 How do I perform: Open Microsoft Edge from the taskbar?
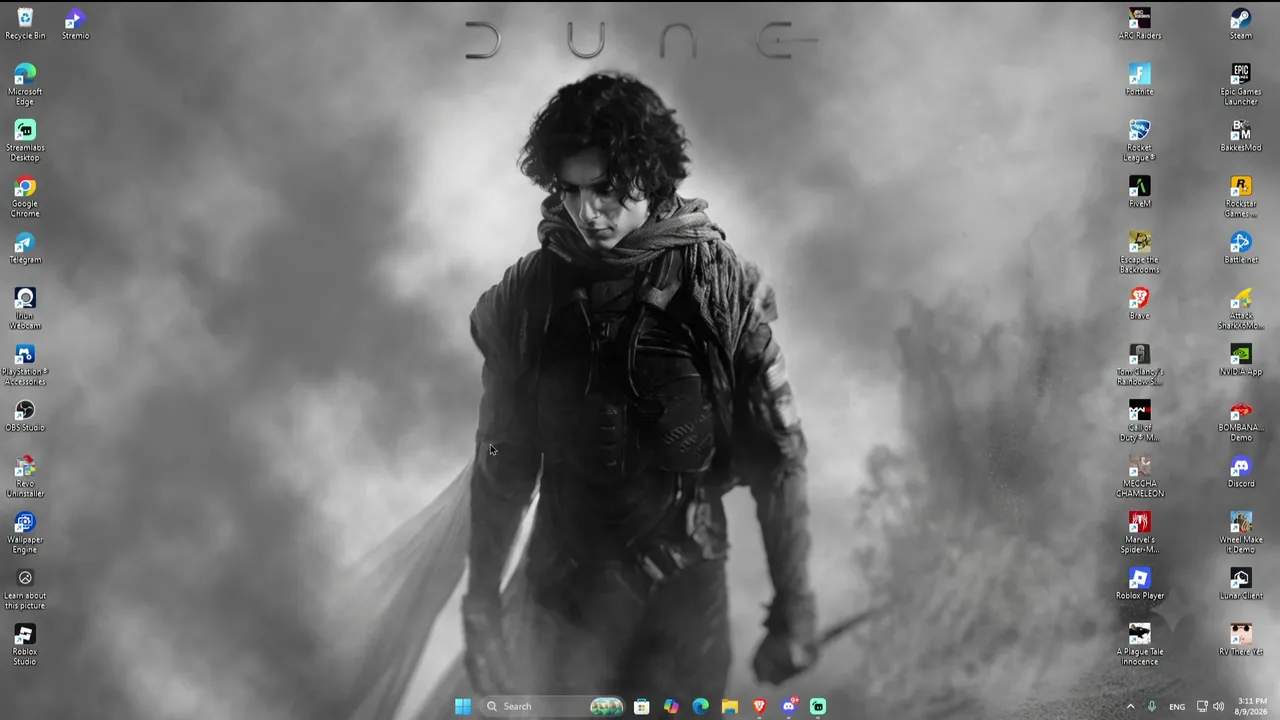click(x=701, y=706)
